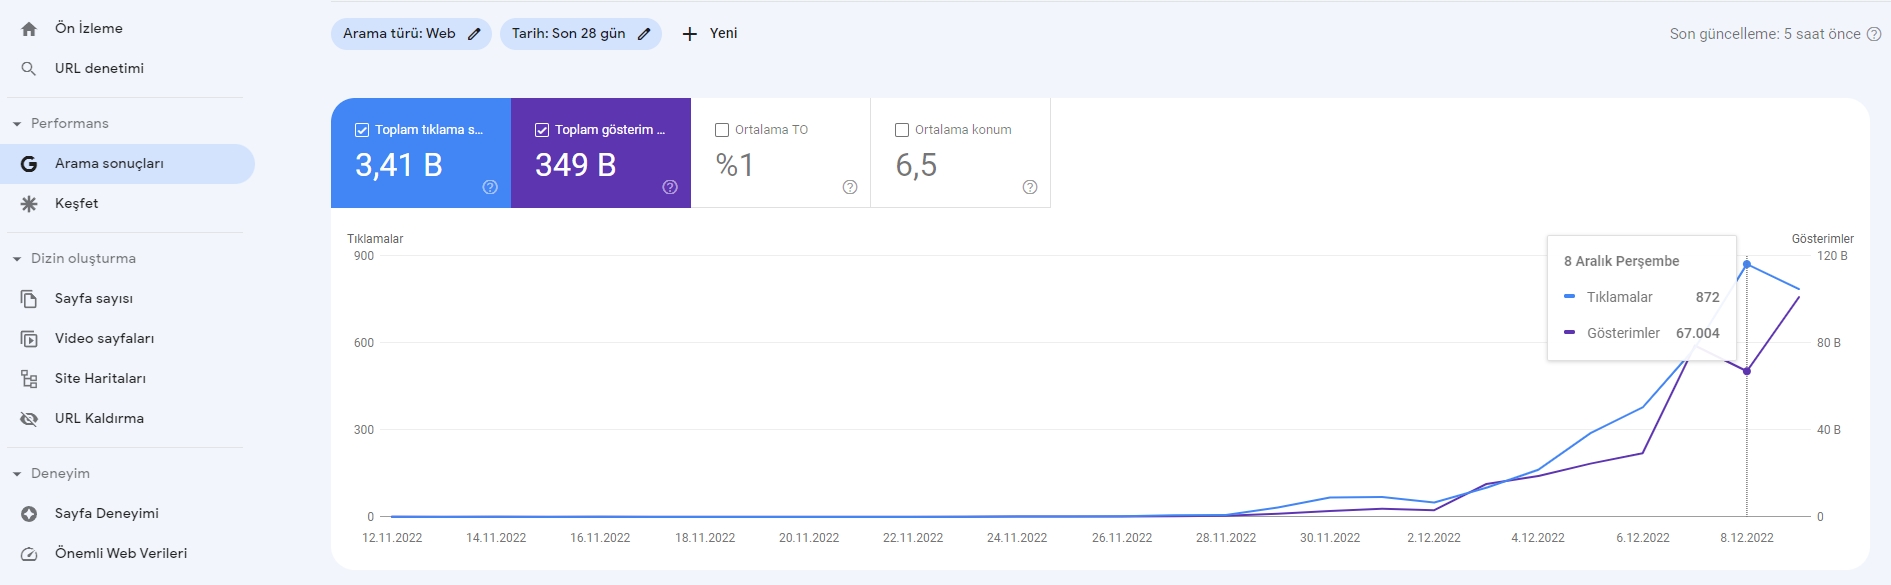This screenshot has height=585, width=1891.
Task: Click the 349 B total impressions value
Action: click(x=576, y=165)
